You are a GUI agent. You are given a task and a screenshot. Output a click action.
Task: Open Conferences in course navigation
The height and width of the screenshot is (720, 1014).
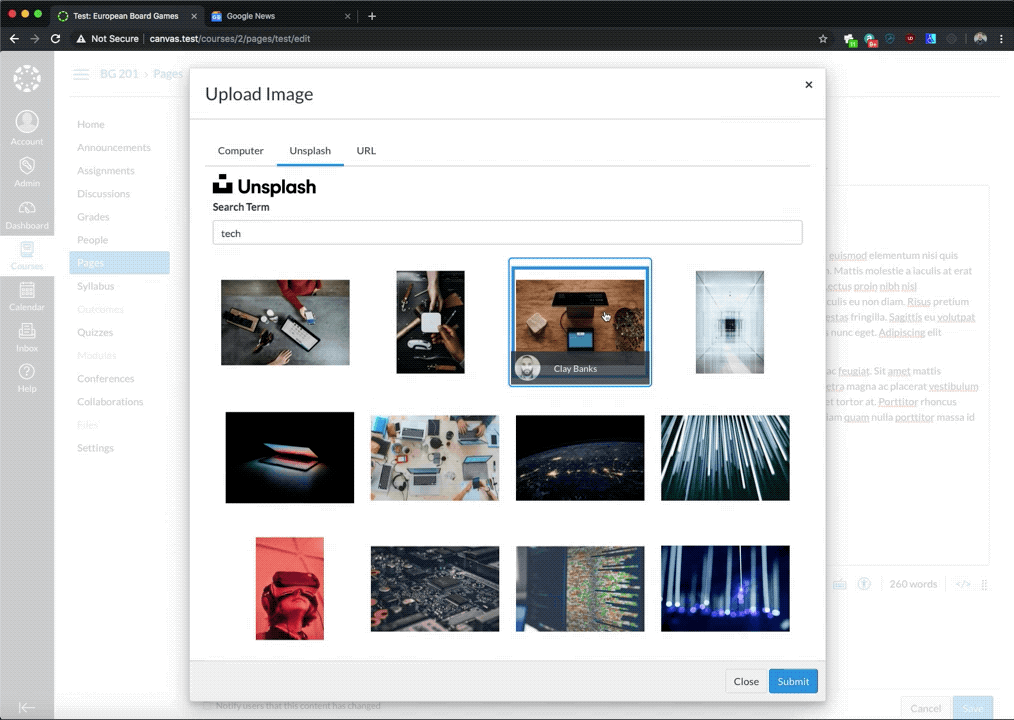(x=105, y=378)
